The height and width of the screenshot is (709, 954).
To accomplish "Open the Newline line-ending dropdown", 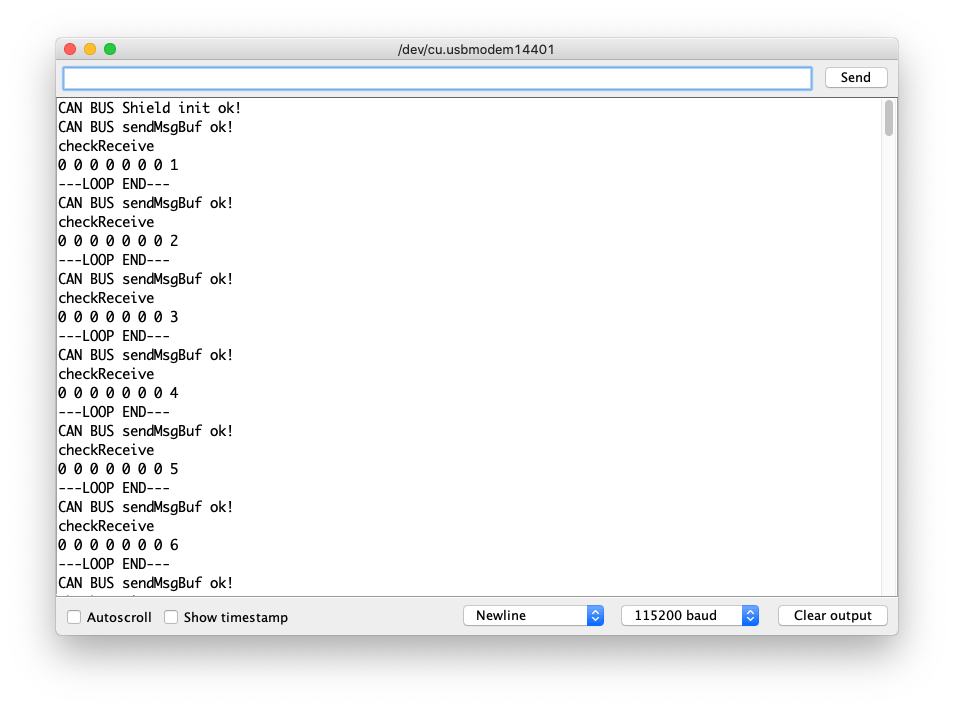I will (x=533, y=615).
